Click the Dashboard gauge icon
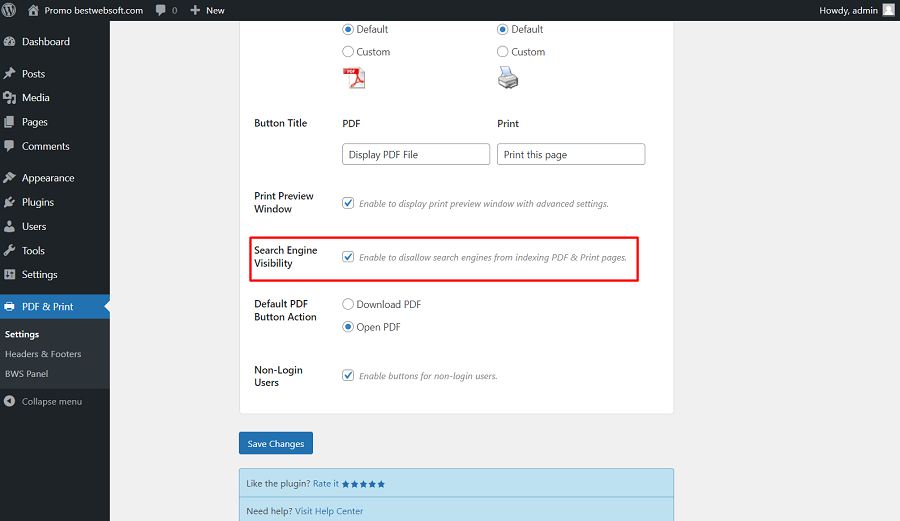This screenshot has height=521, width=900. click(10, 41)
